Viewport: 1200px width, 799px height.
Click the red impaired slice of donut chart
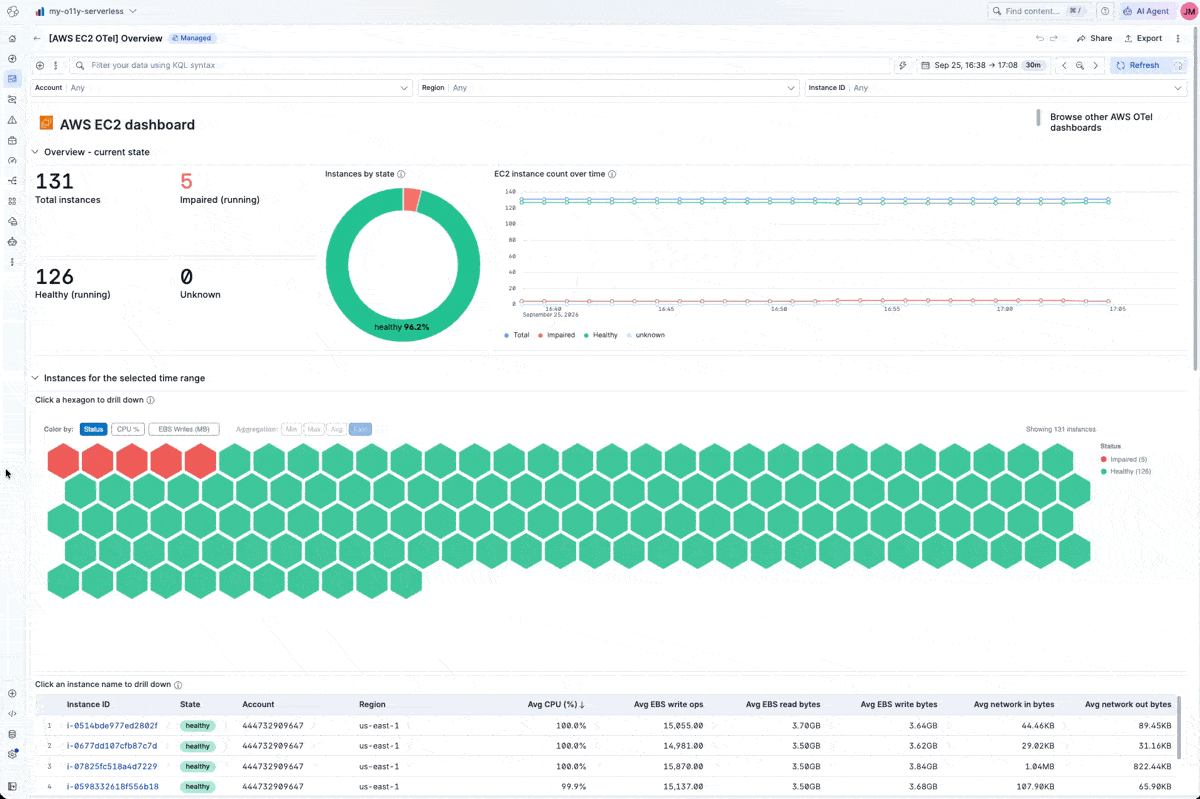pos(411,199)
